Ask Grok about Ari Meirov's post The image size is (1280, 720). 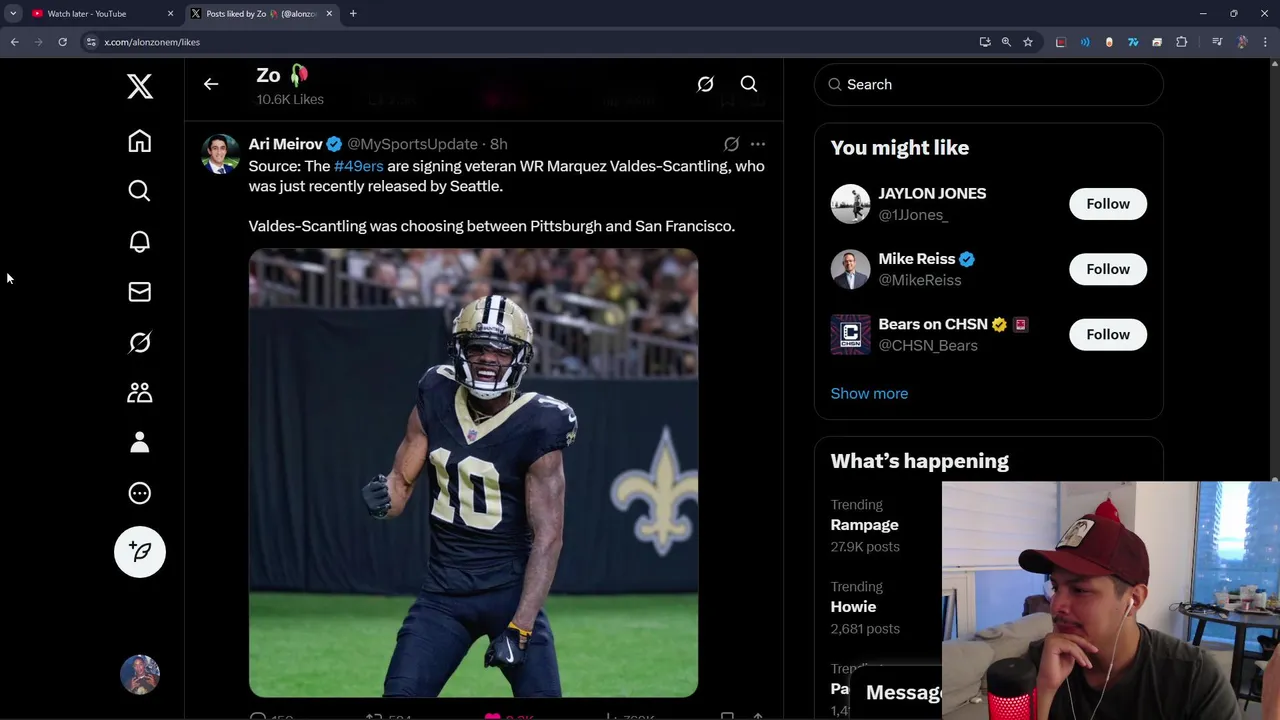[731, 144]
